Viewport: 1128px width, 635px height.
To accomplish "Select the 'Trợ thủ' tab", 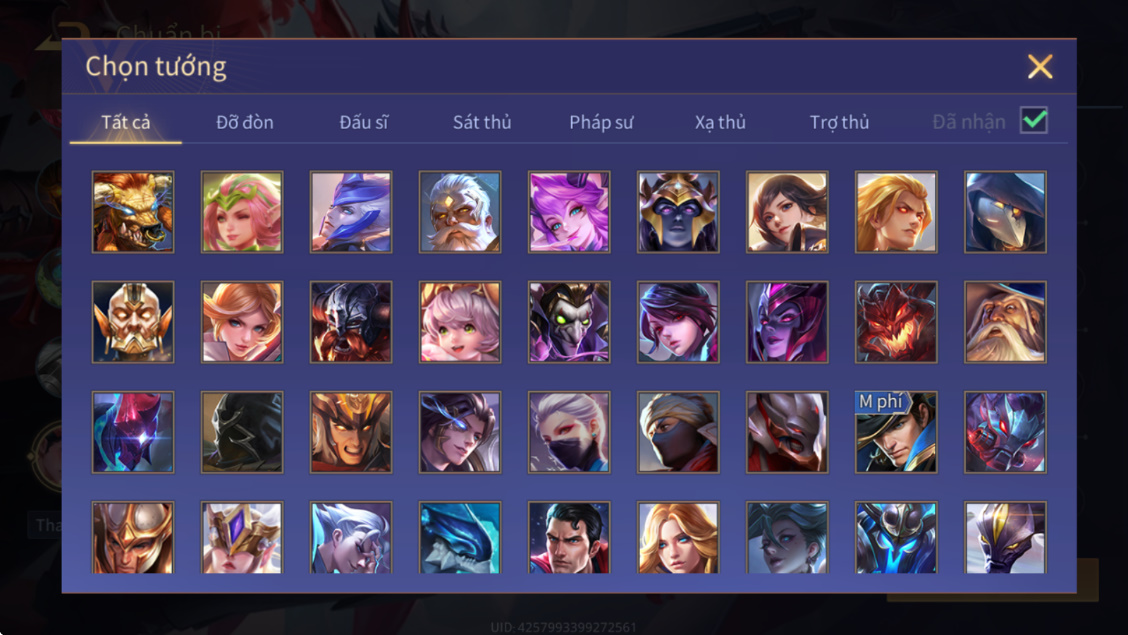I will (x=839, y=122).
